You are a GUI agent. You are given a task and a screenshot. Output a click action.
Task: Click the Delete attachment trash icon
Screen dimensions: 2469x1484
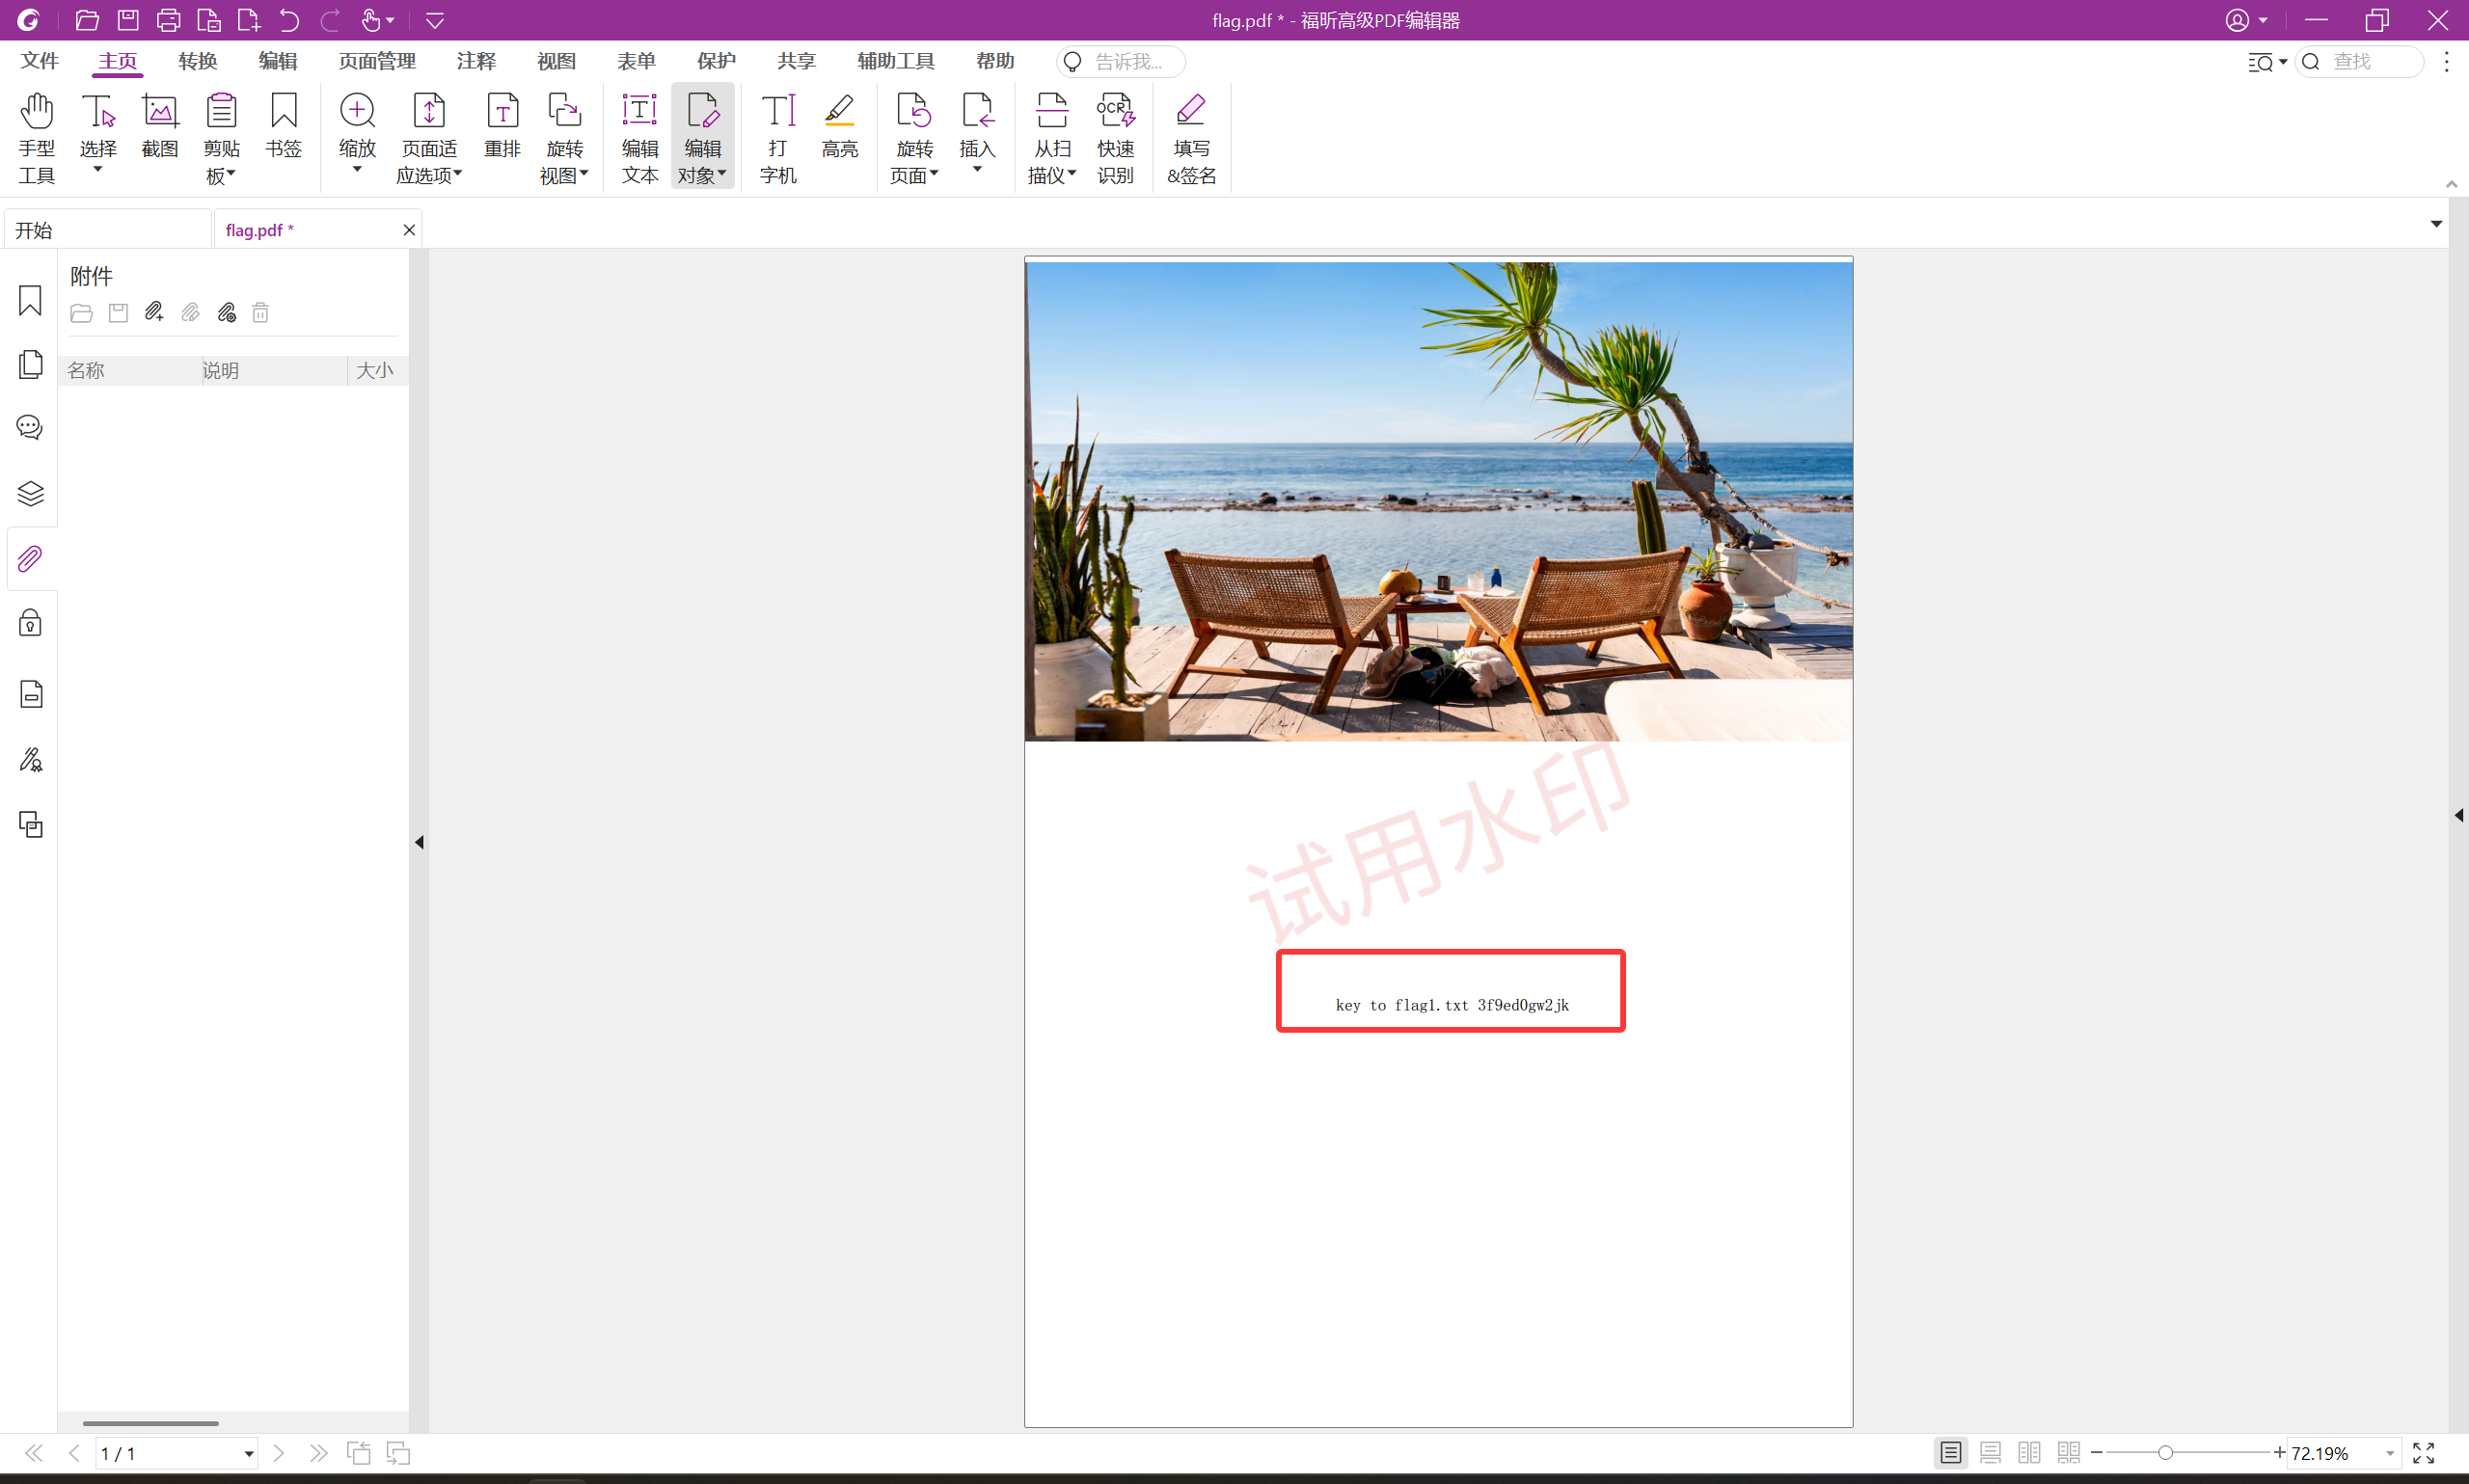coord(260,313)
